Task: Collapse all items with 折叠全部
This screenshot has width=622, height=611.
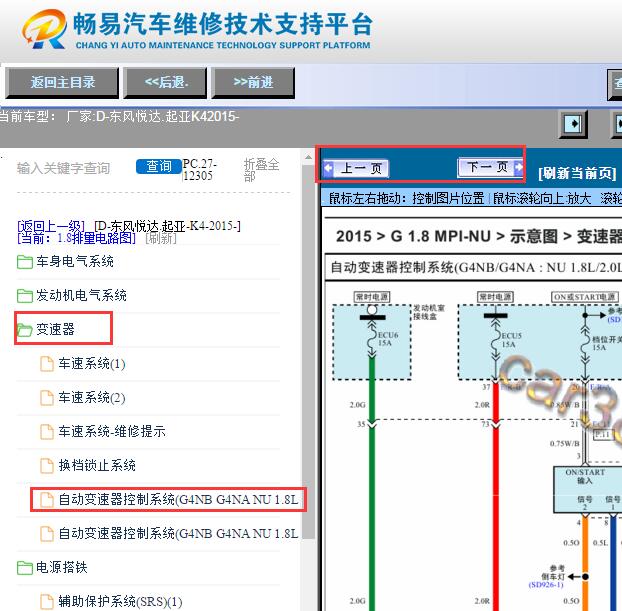Action: click(x=261, y=170)
